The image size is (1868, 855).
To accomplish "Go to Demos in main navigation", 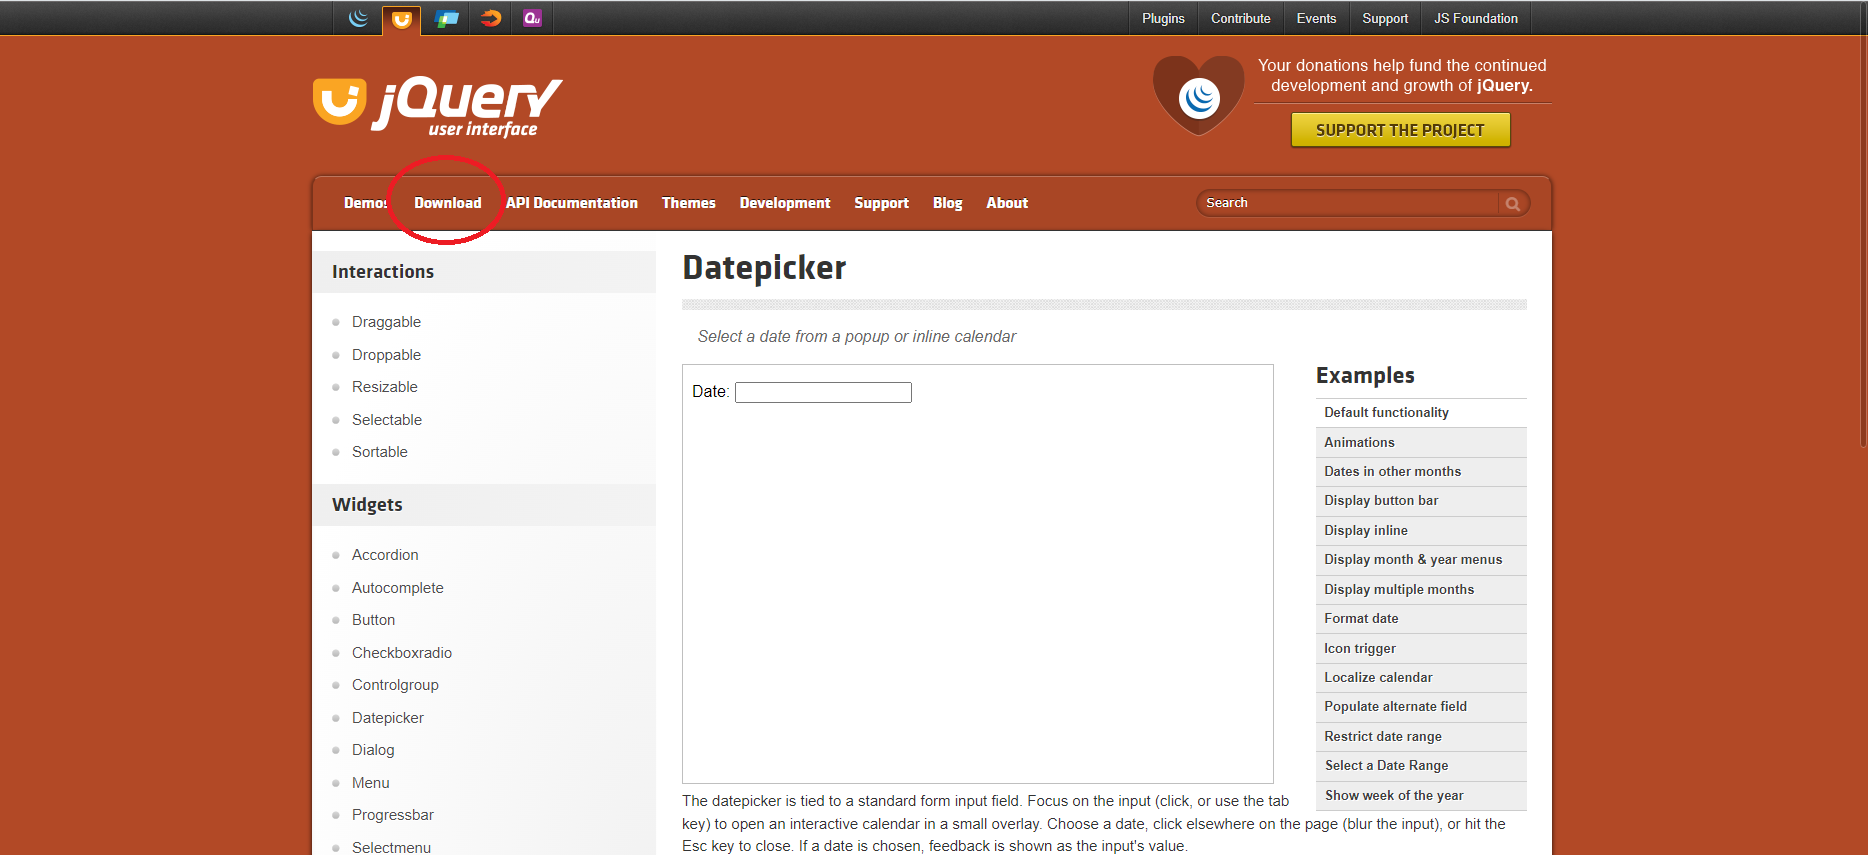I will coord(365,203).
